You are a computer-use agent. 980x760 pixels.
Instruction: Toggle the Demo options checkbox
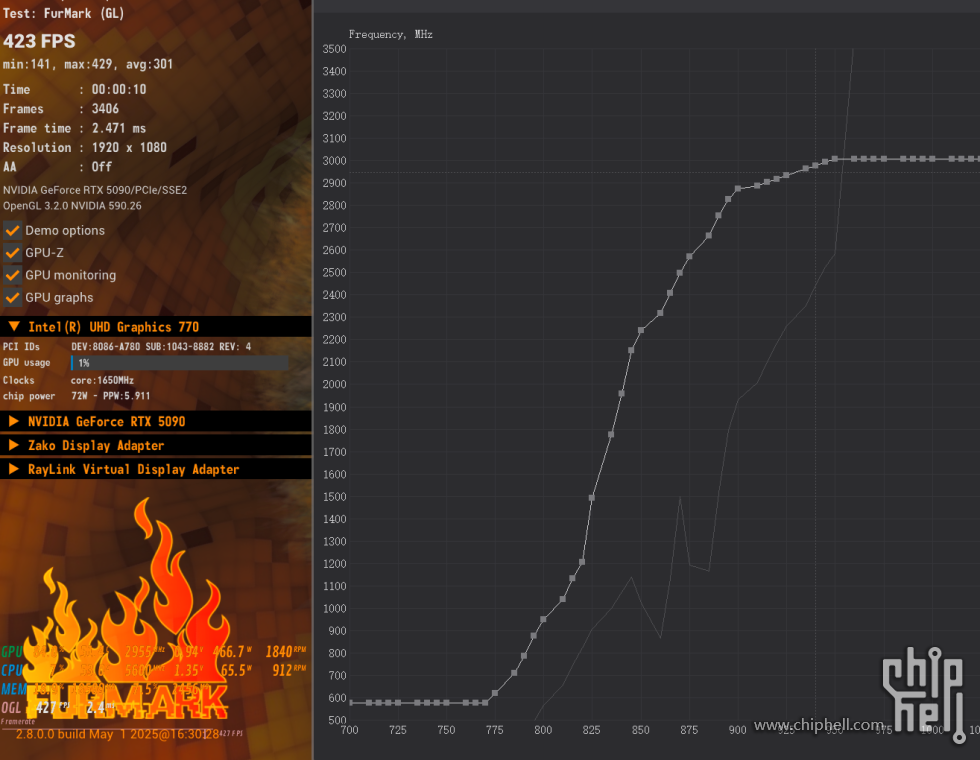click(x=12, y=231)
